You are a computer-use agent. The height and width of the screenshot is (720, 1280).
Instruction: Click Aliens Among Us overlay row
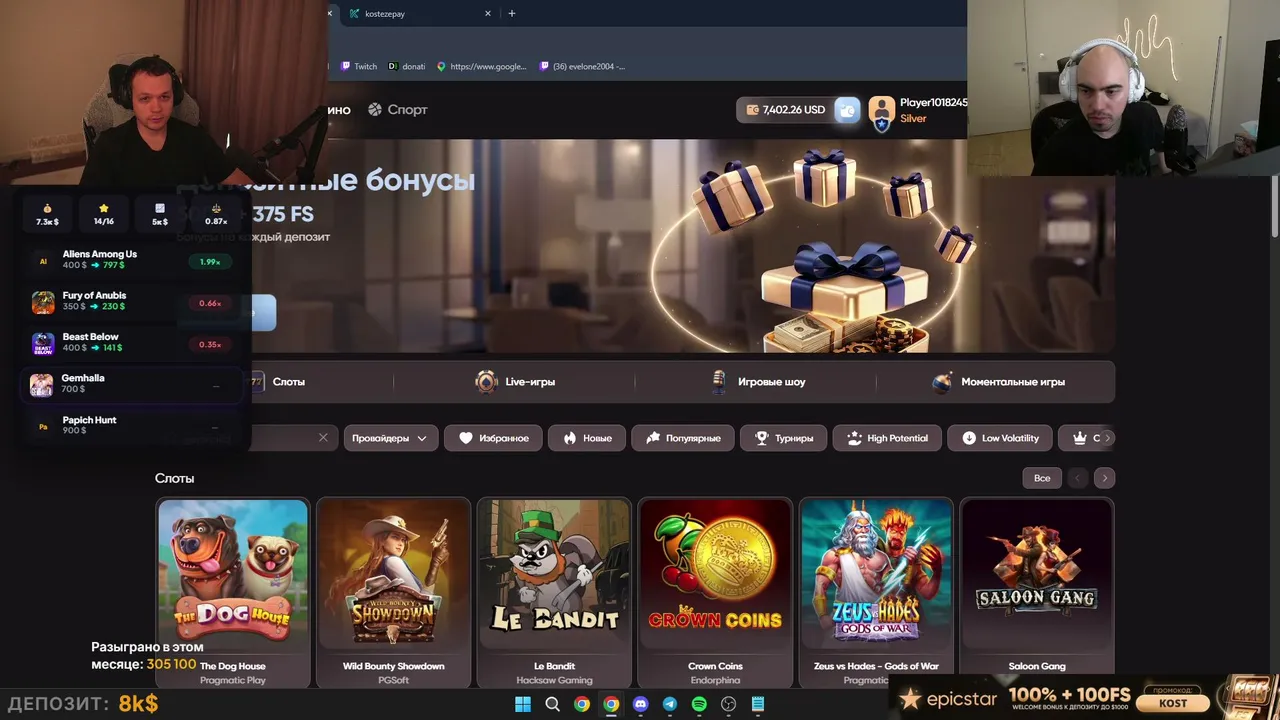(134, 261)
